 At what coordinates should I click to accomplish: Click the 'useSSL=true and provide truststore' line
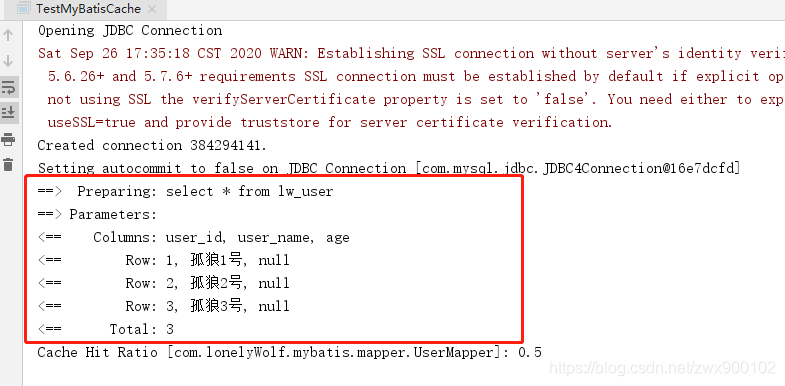tap(330, 123)
